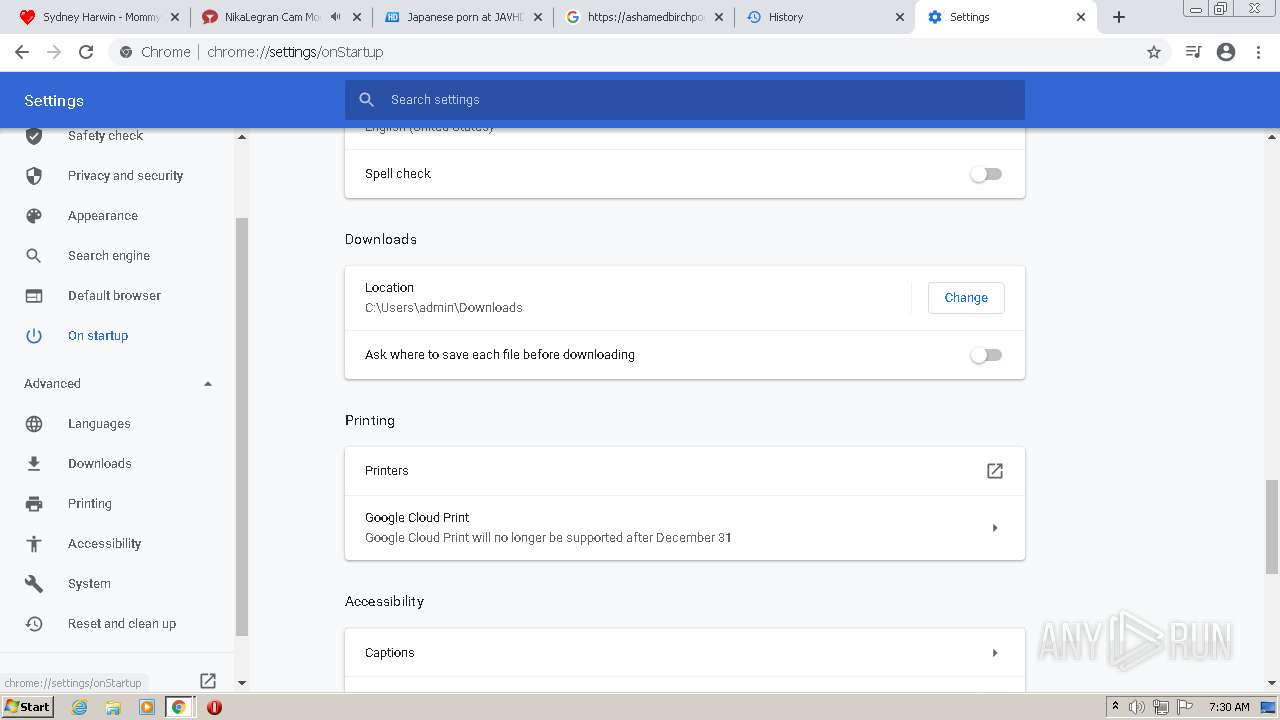Click the sidebar scrollbar up arrow
Viewport: 1280px width, 720px height.
click(241, 137)
